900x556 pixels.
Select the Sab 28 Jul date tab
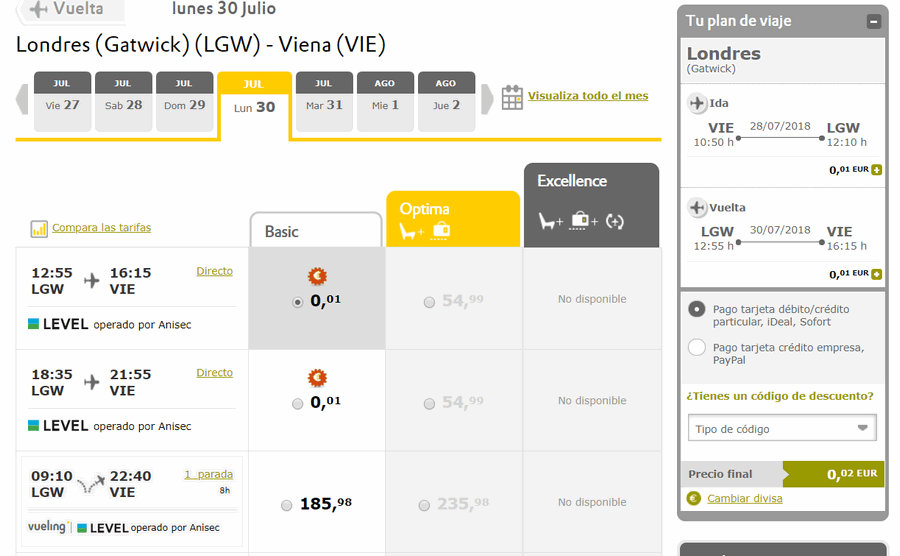click(x=123, y=102)
